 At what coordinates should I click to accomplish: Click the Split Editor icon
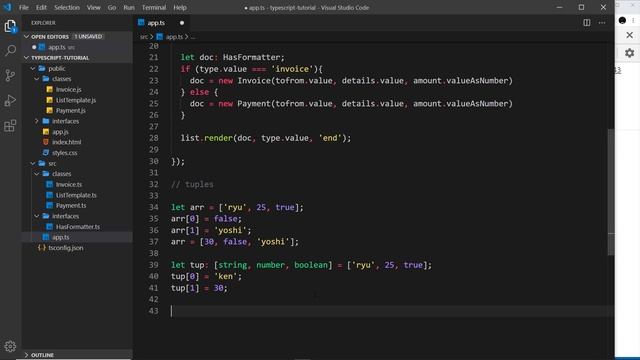587,23
